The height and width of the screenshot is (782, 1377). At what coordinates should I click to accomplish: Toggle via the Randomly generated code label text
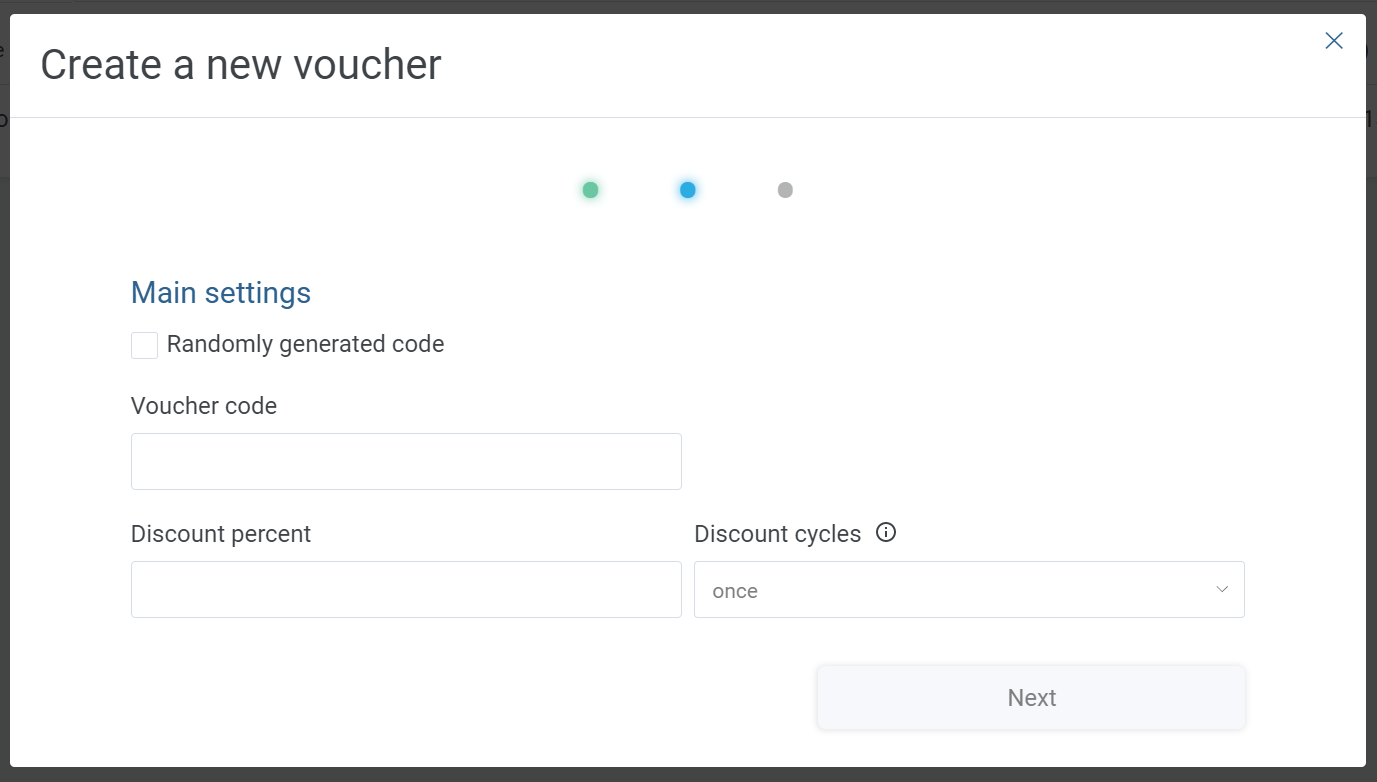click(305, 344)
